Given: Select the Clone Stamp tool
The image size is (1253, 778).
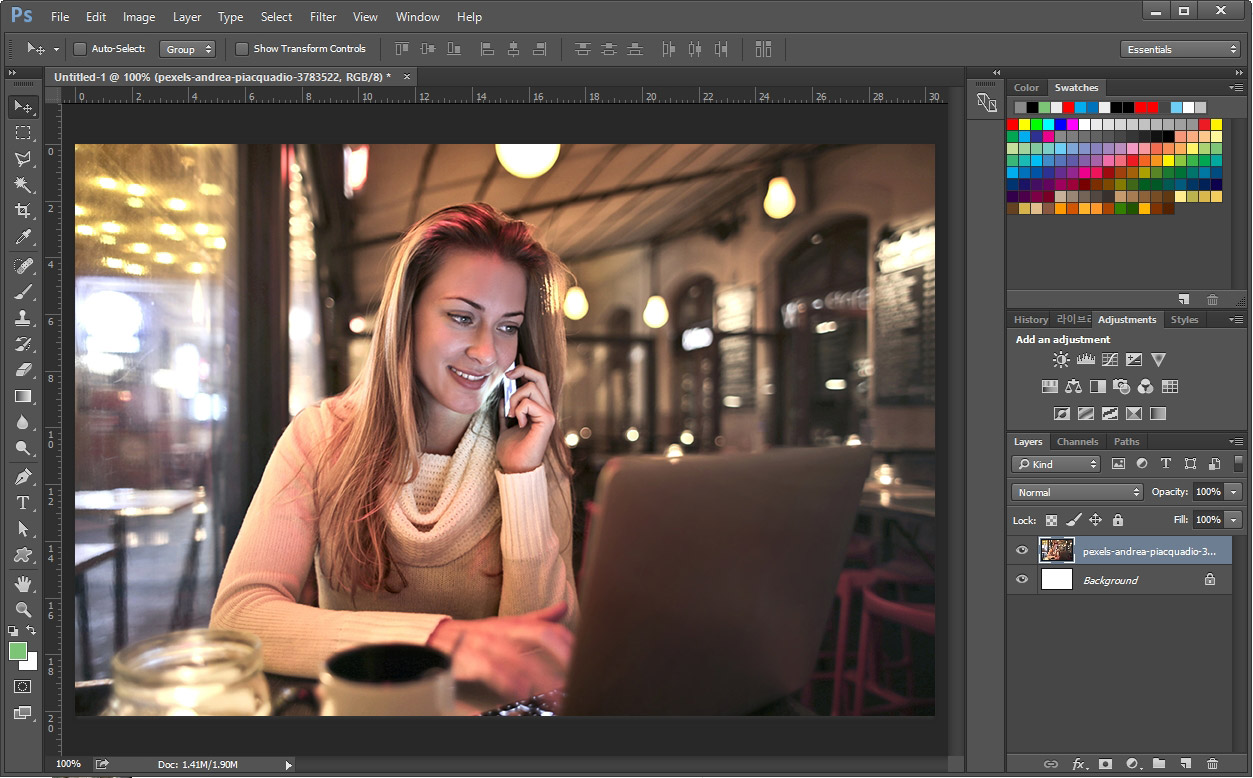Looking at the screenshot, I should (23, 318).
